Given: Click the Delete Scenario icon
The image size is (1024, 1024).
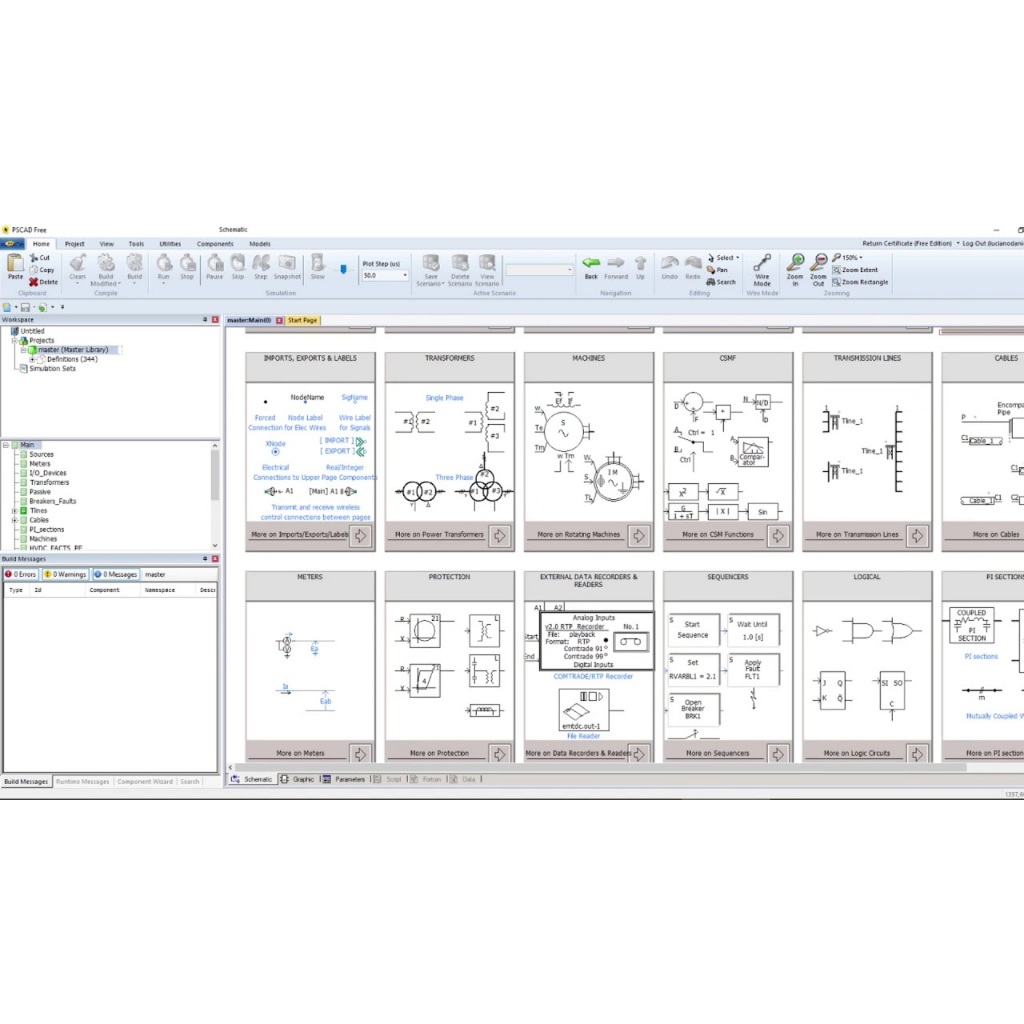Looking at the screenshot, I should [460, 263].
